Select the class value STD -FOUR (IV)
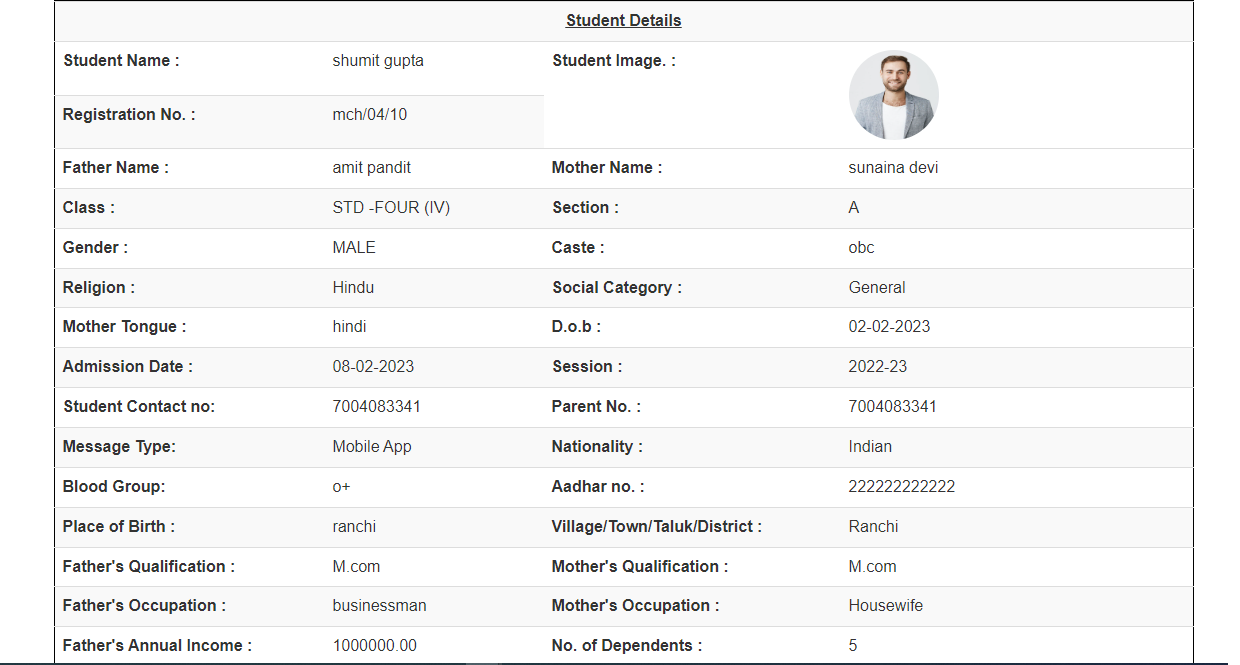The height and width of the screenshot is (665, 1240). tap(391, 208)
